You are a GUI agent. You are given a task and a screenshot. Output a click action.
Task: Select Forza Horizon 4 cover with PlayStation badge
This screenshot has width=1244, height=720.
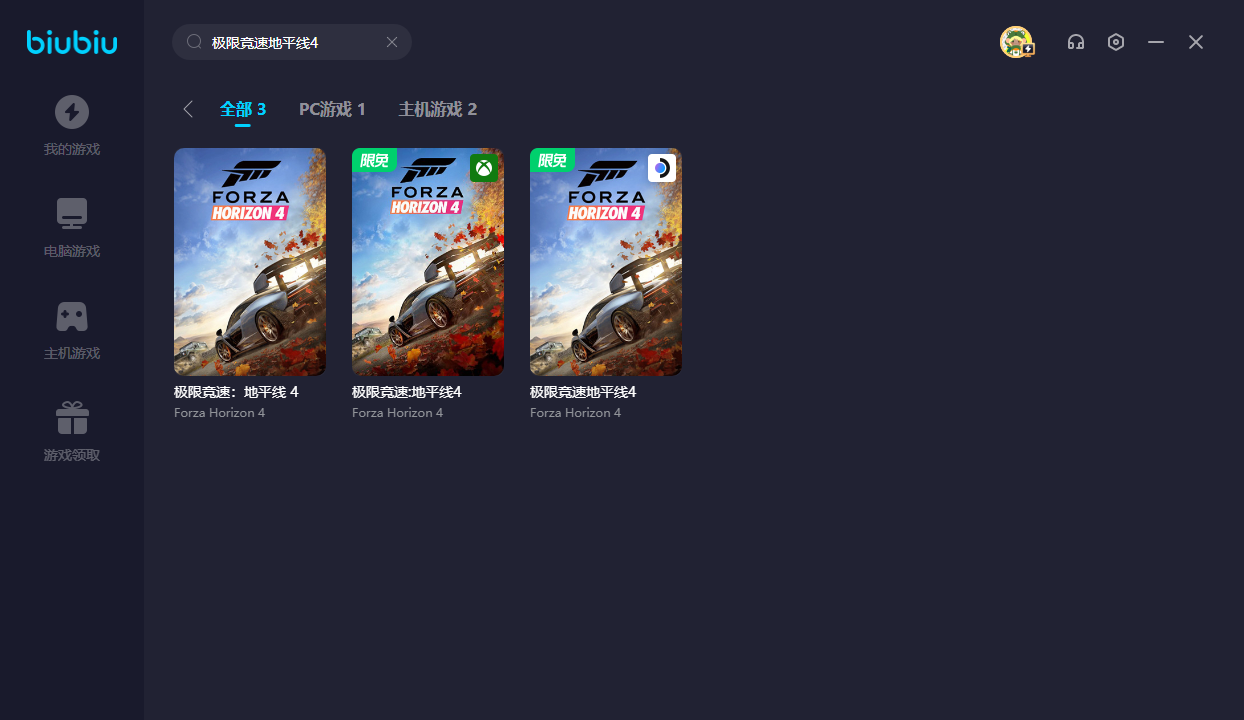click(606, 262)
